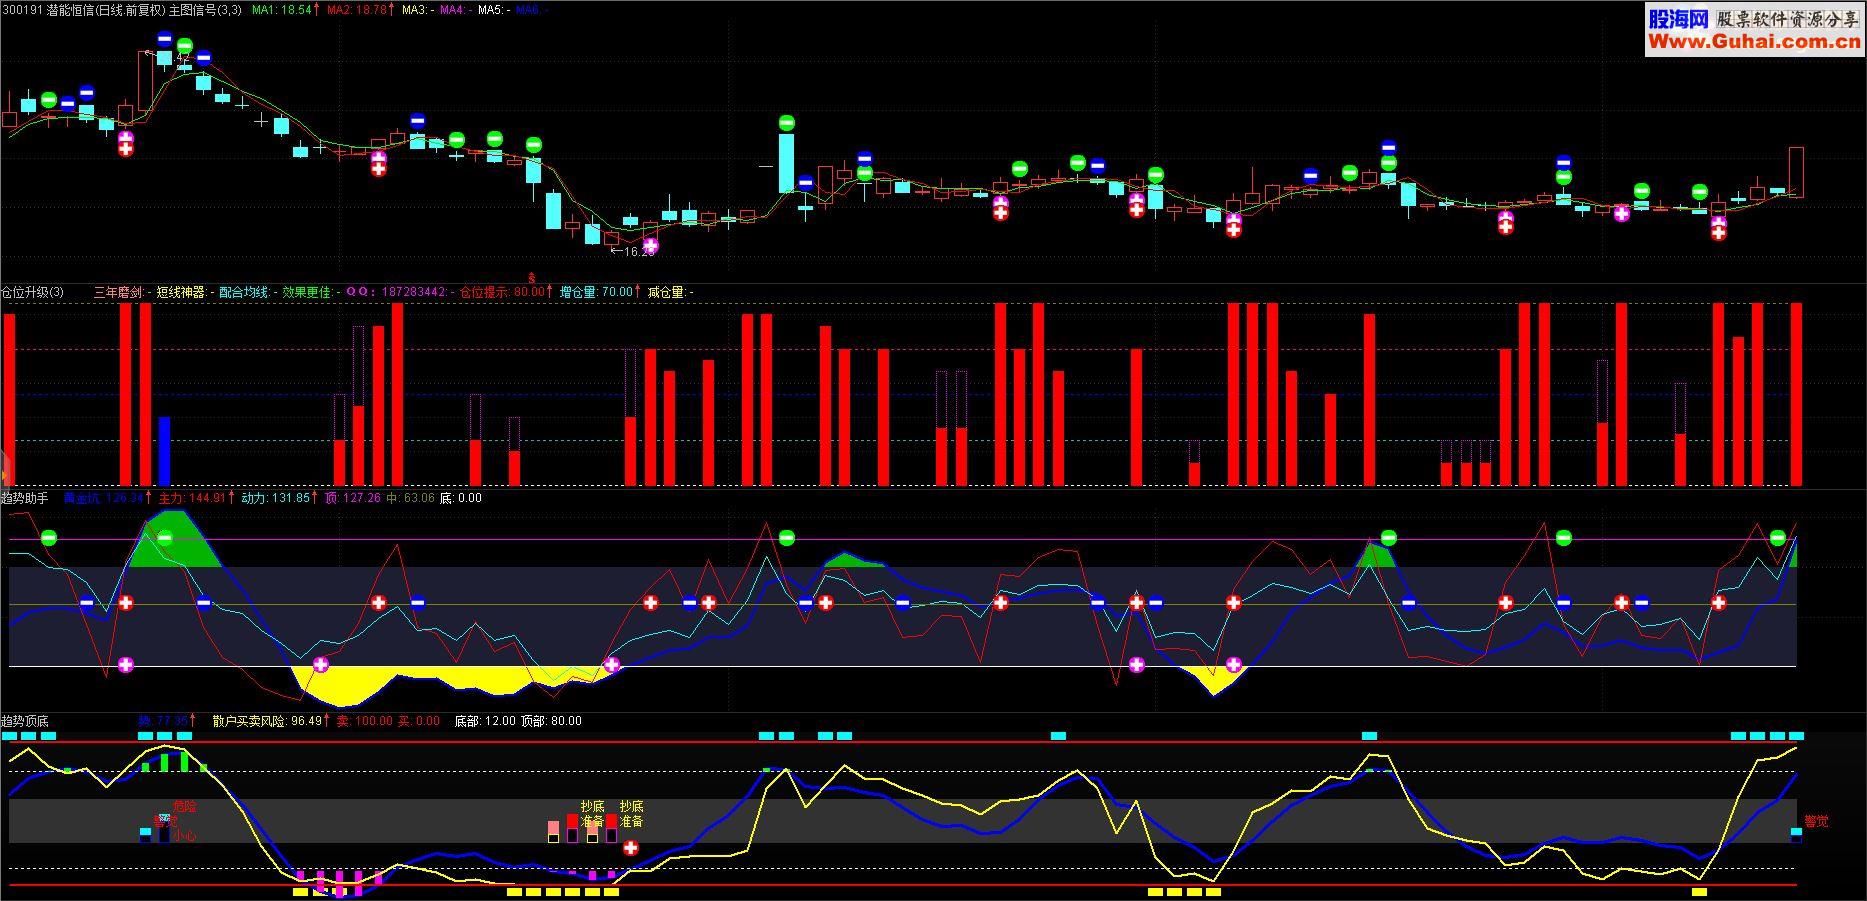Click the leftmost magenta plus in 趋势助手 panel
Image resolution: width=1867 pixels, height=901 pixels.
pyautogui.click(x=126, y=664)
